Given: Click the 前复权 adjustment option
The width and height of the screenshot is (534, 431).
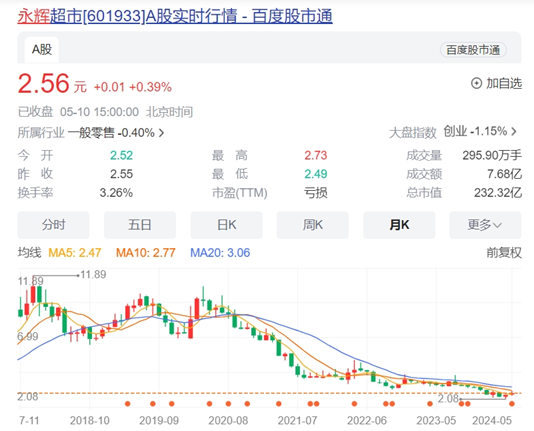Looking at the screenshot, I should coord(504,253).
